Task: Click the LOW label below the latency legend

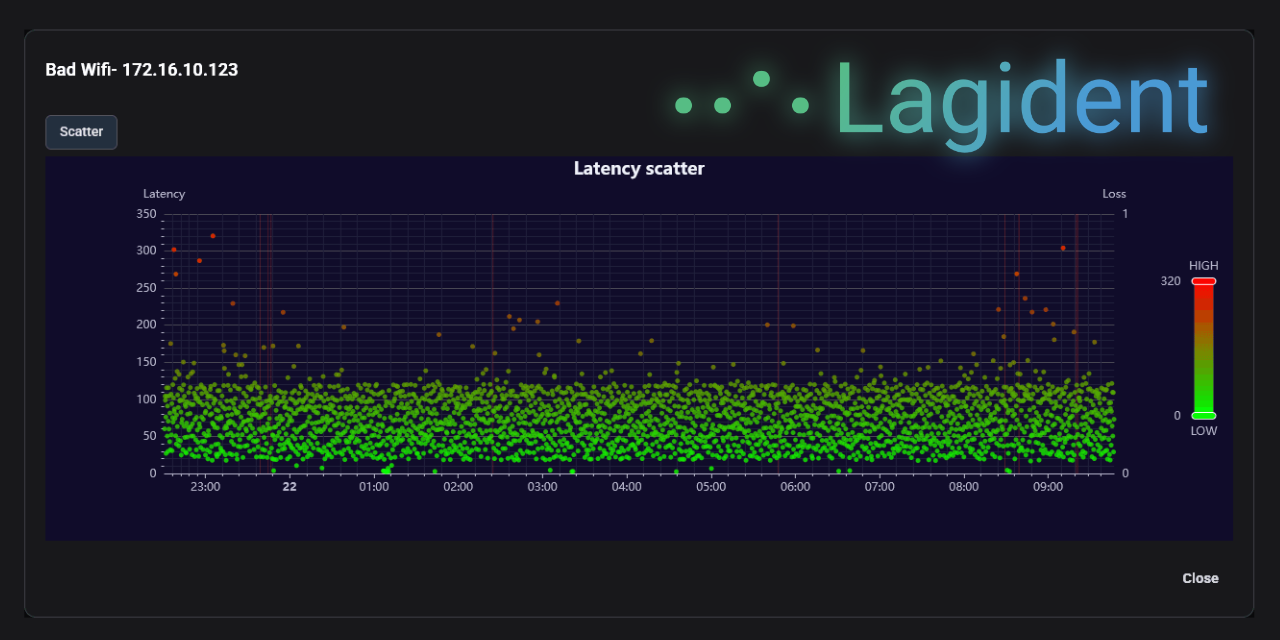Action: (x=1203, y=430)
